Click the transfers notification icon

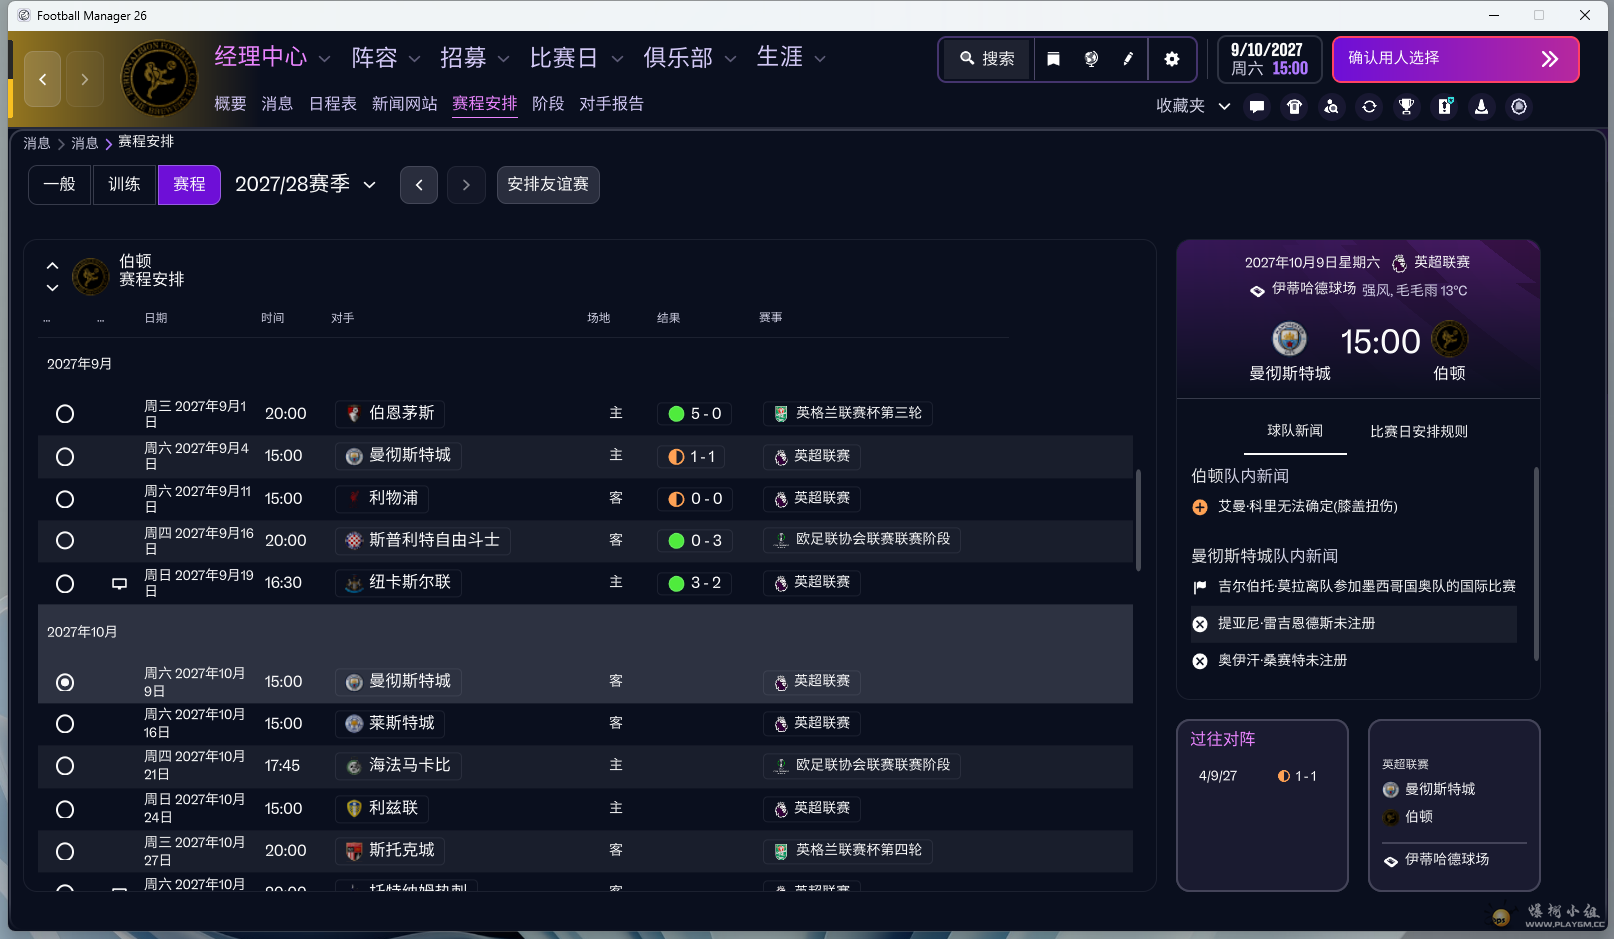pos(1445,106)
